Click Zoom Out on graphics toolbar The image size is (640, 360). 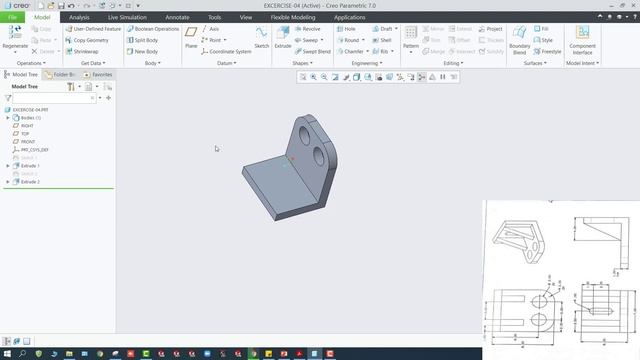324,77
